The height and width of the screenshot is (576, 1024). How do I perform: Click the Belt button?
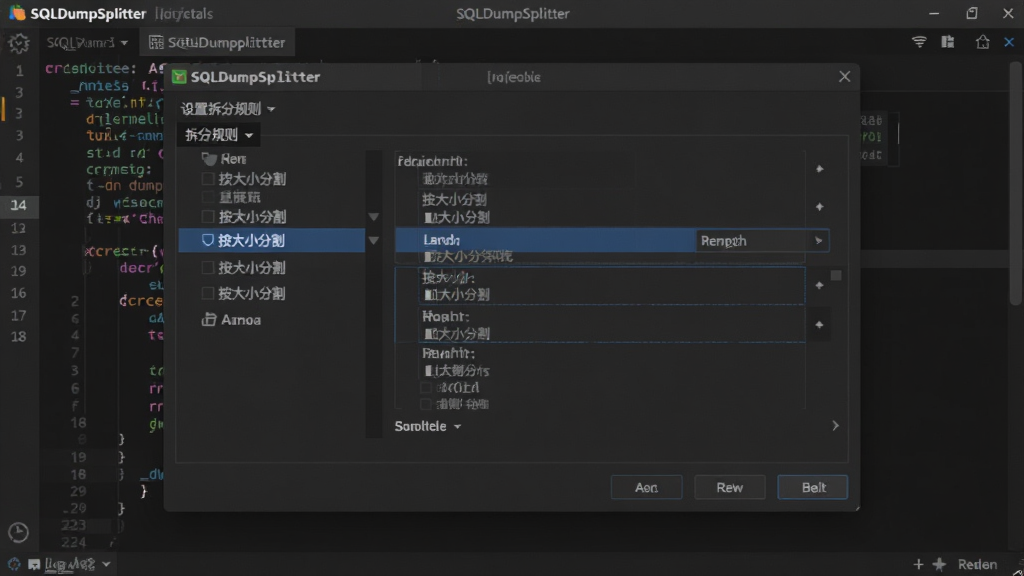[813, 487]
